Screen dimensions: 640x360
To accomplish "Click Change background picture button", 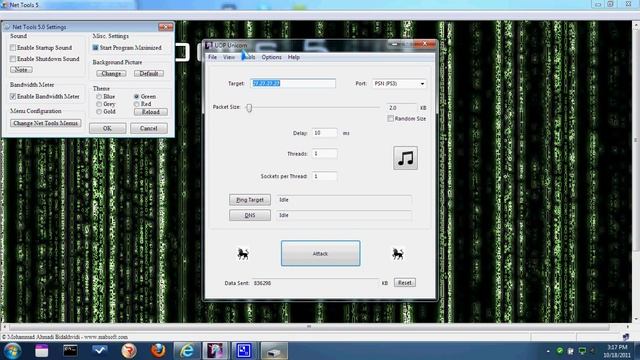I will click(111, 73).
